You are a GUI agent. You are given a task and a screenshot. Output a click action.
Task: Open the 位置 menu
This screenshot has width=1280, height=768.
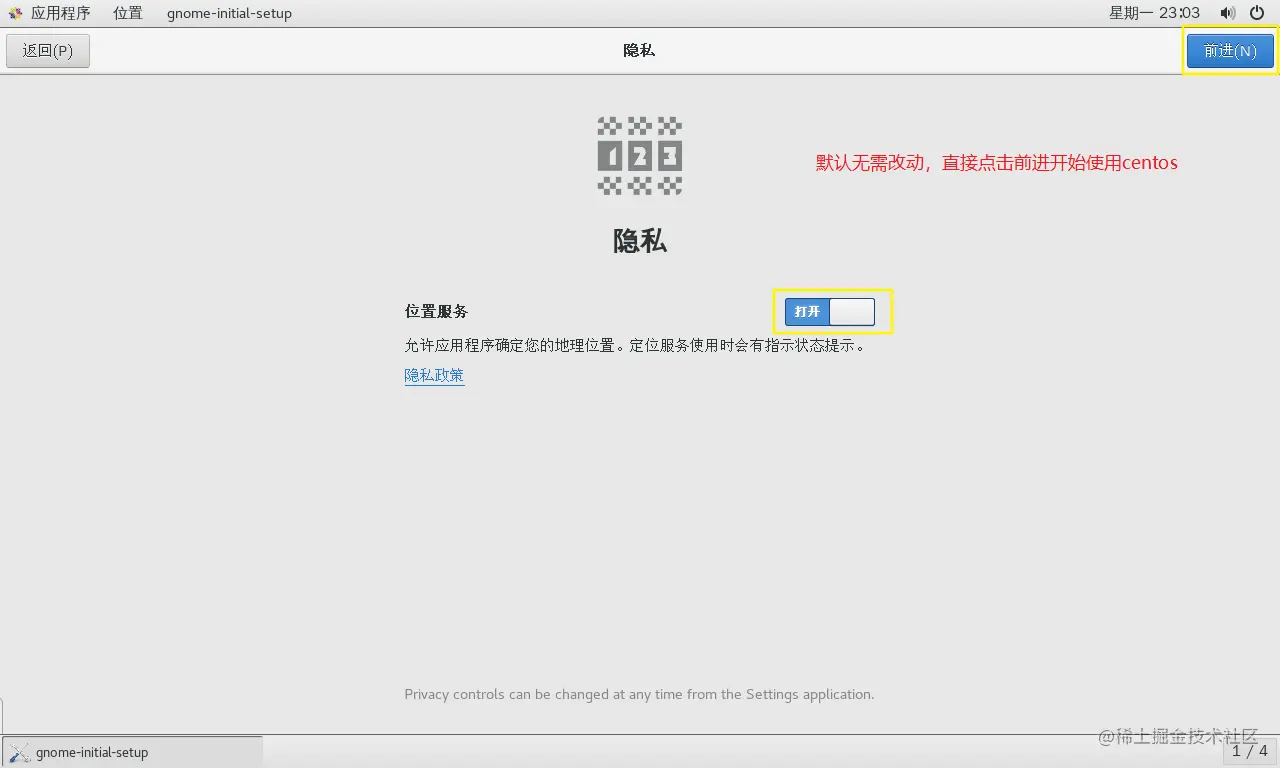[x=127, y=13]
